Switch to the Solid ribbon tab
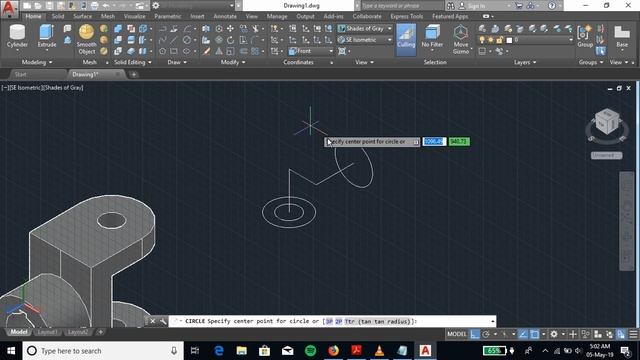The width and height of the screenshot is (640, 360). pyautogui.click(x=58, y=16)
